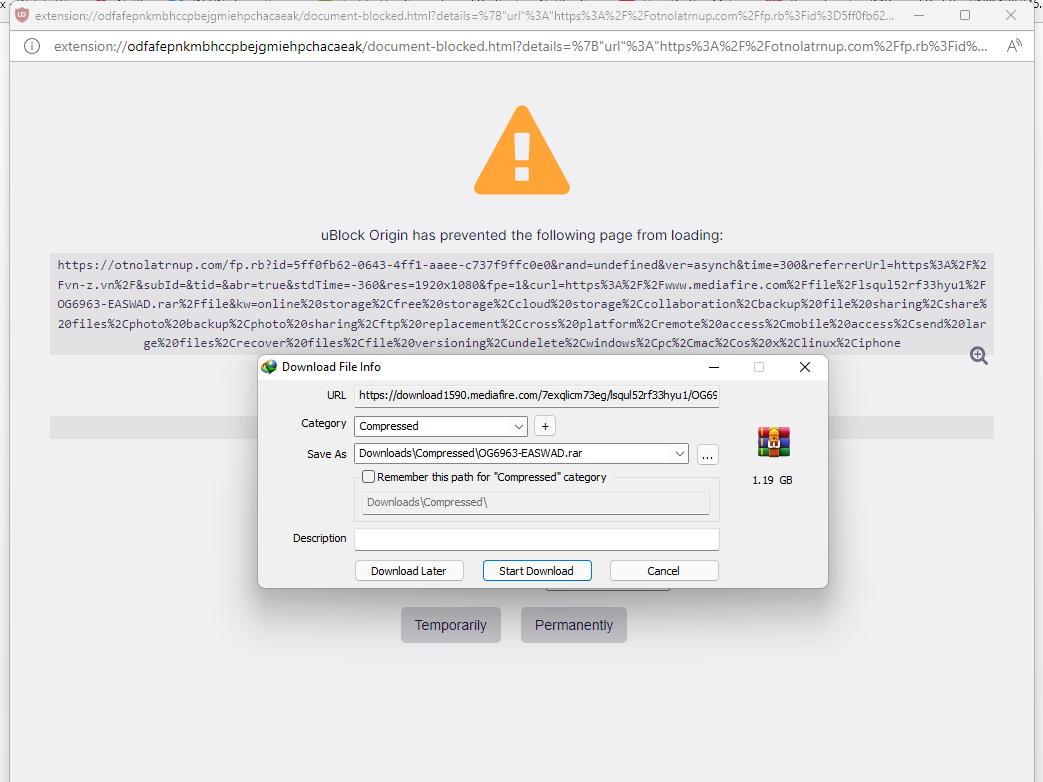Click the orange warning triangle icon
The height and width of the screenshot is (782, 1043).
click(522, 150)
